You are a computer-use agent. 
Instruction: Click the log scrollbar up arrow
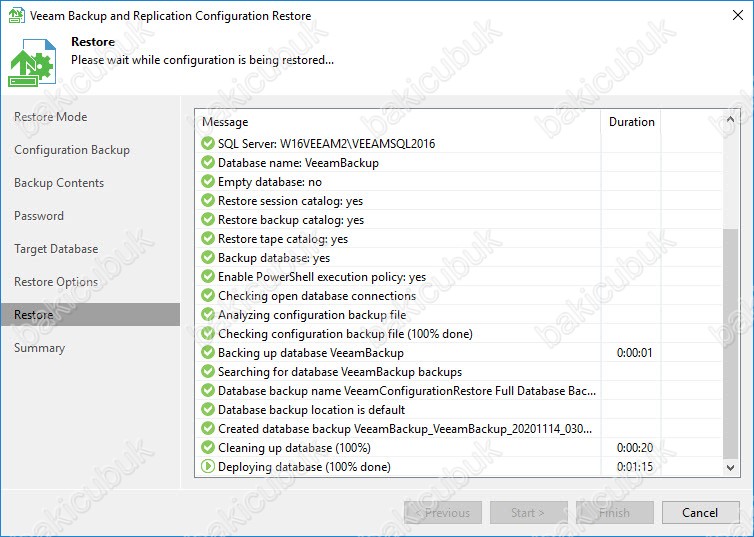(x=730, y=119)
